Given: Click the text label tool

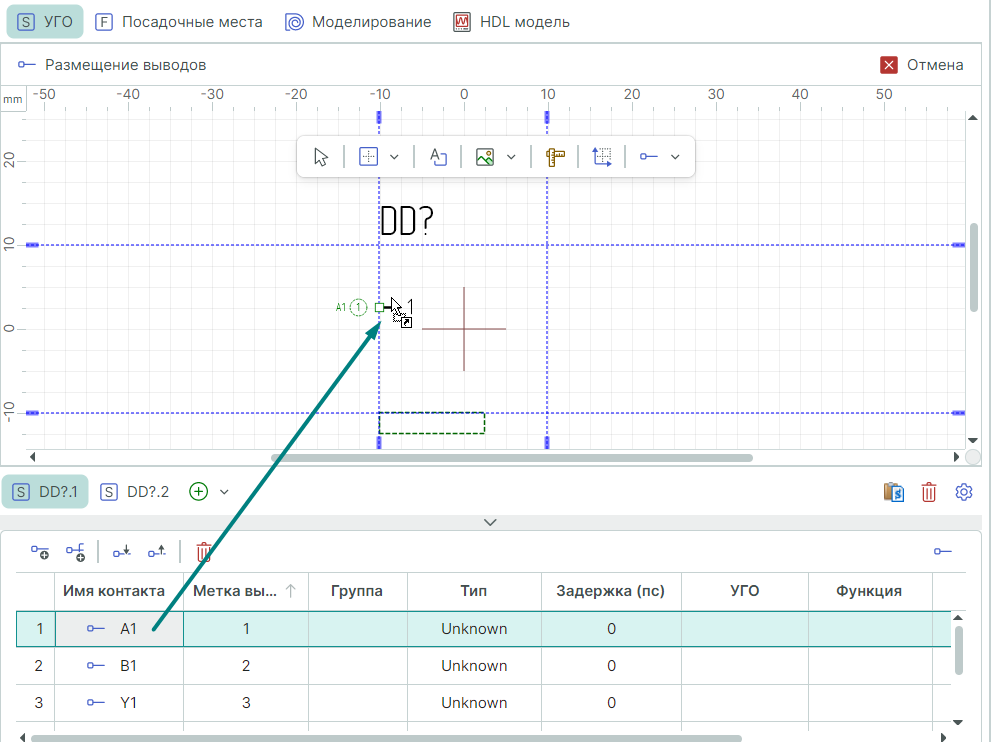Looking at the screenshot, I should pos(437,157).
